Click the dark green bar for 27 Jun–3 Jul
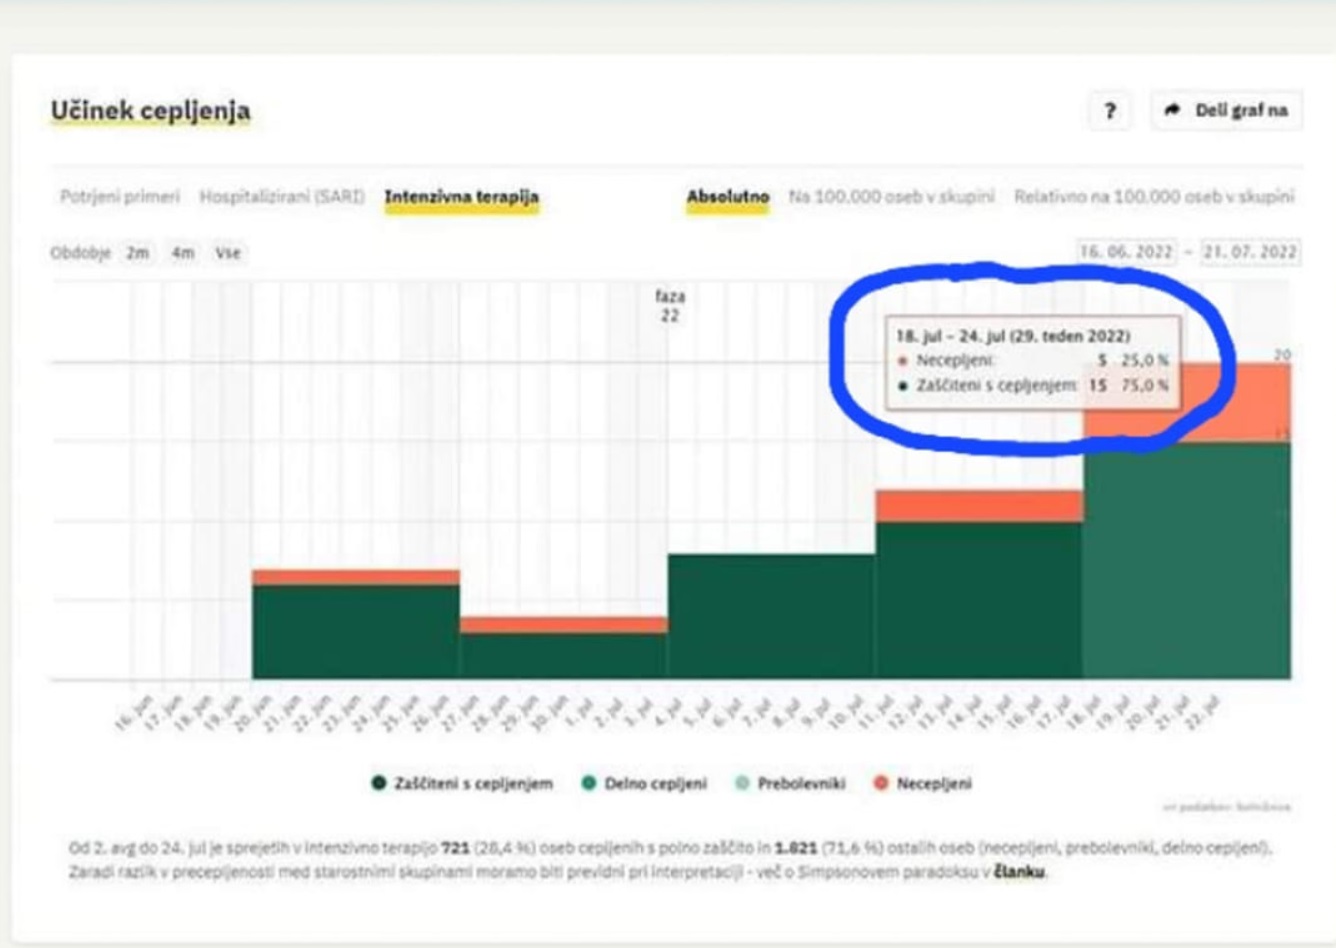The height and width of the screenshot is (948, 1336). pyautogui.click(x=564, y=656)
